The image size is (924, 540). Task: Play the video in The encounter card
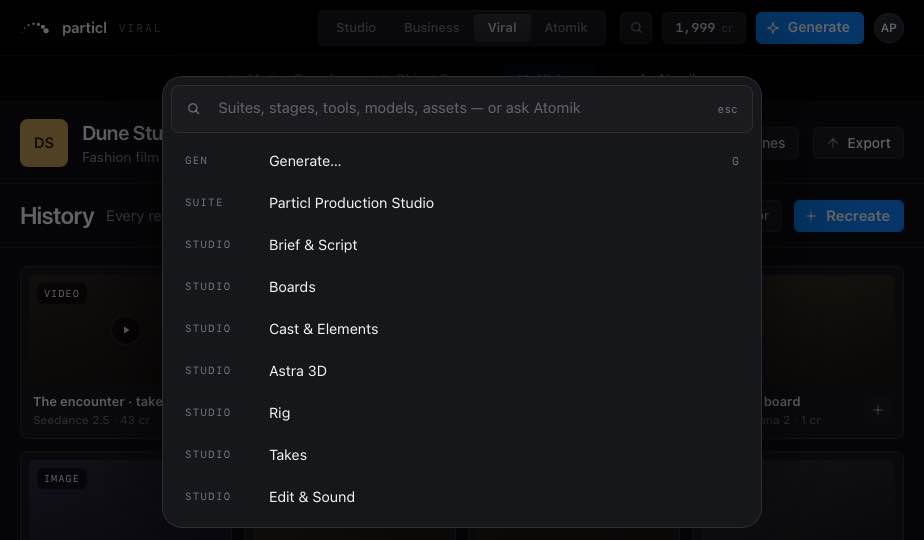coord(126,330)
